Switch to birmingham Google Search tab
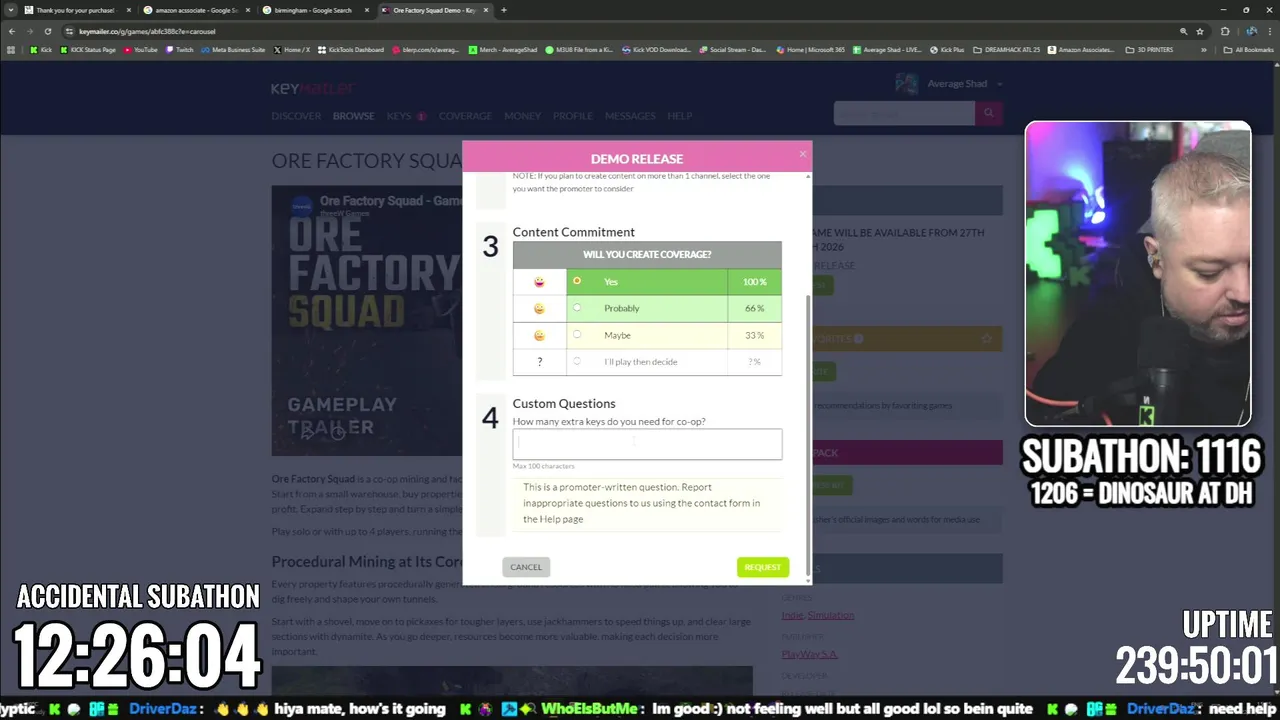 315,10
